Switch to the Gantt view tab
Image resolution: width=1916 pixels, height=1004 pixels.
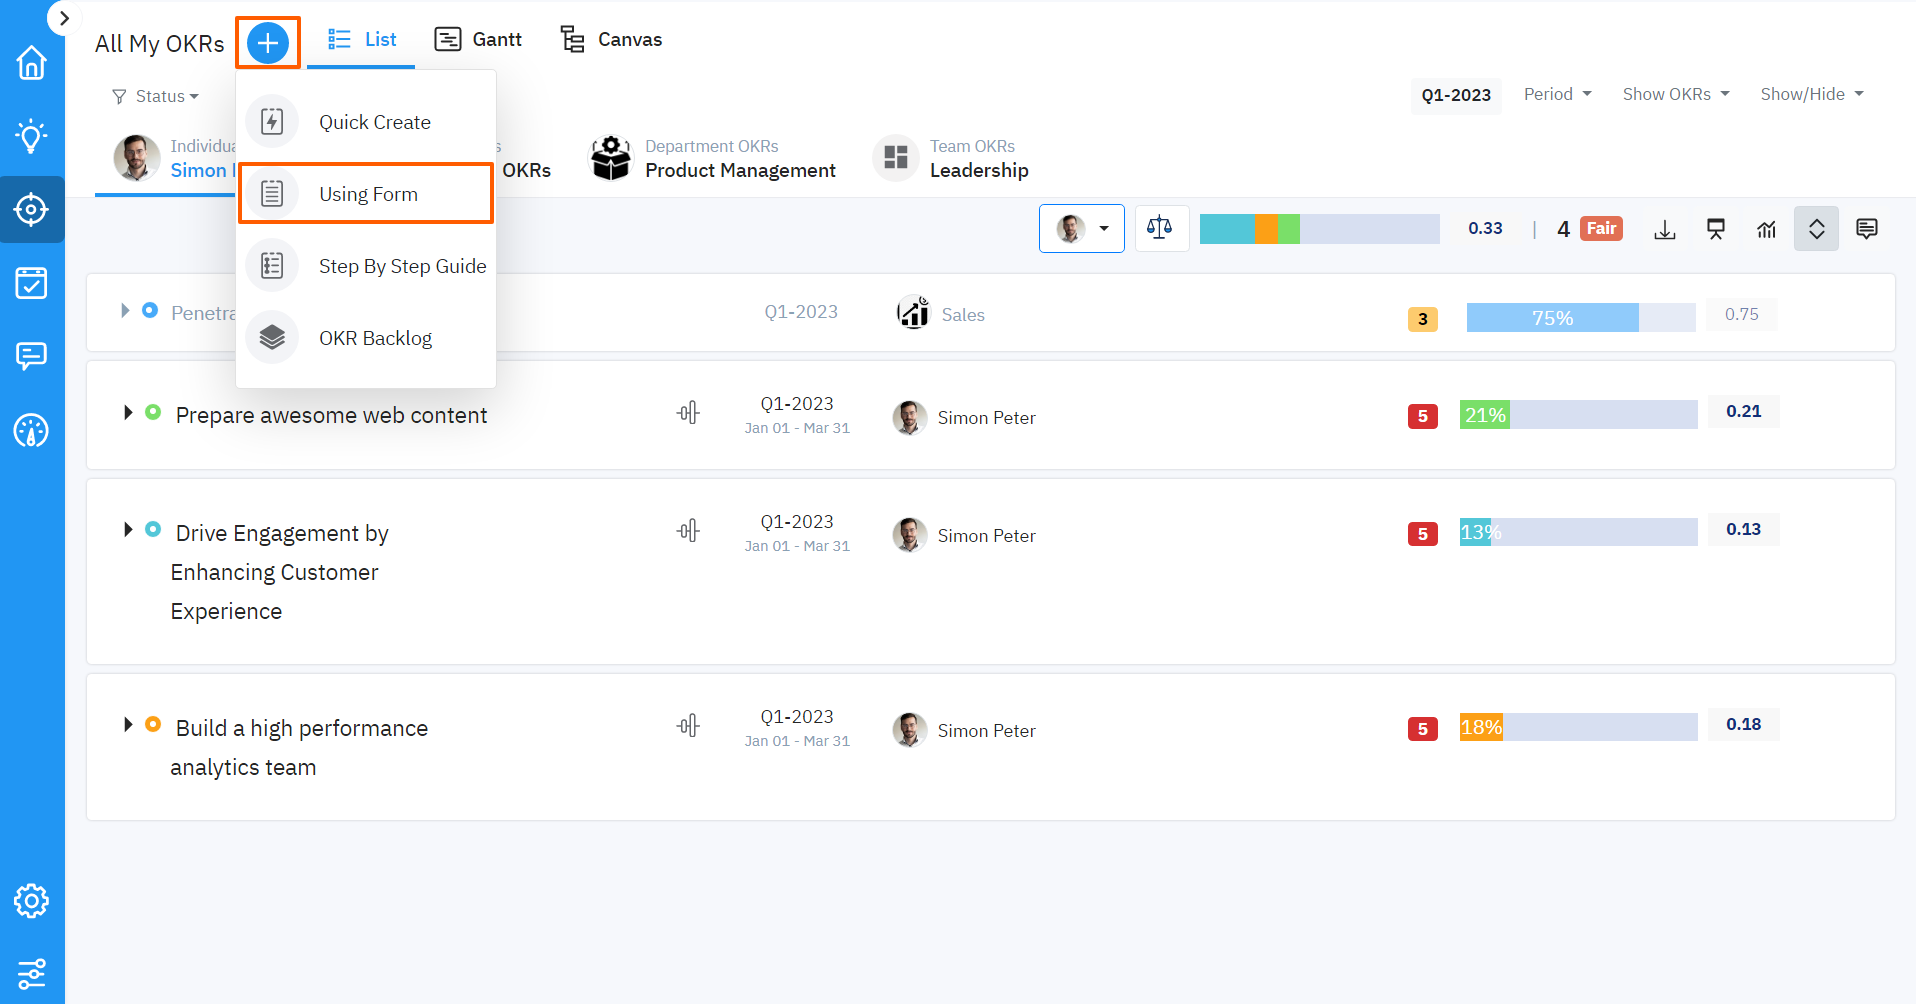pyautogui.click(x=478, y=39)
